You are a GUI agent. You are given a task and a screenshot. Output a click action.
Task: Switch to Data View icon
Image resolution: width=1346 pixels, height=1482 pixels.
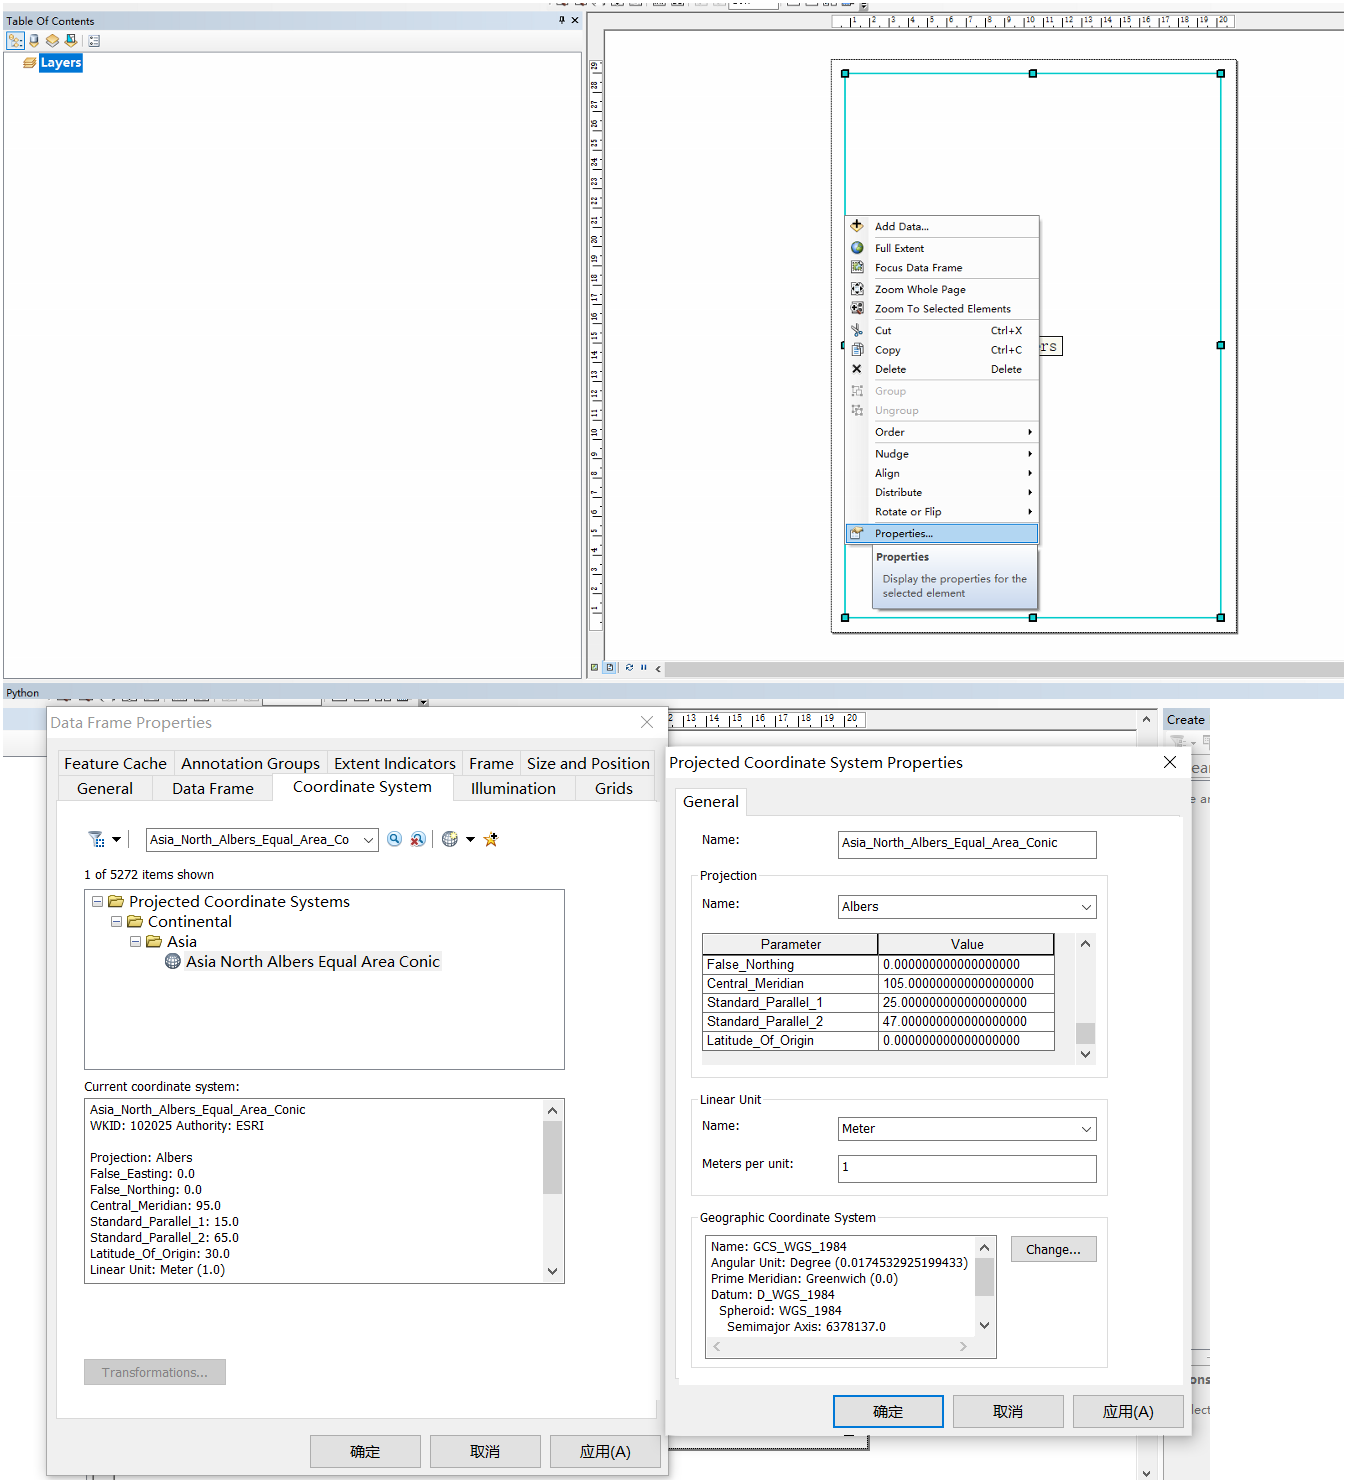point(595,668)
